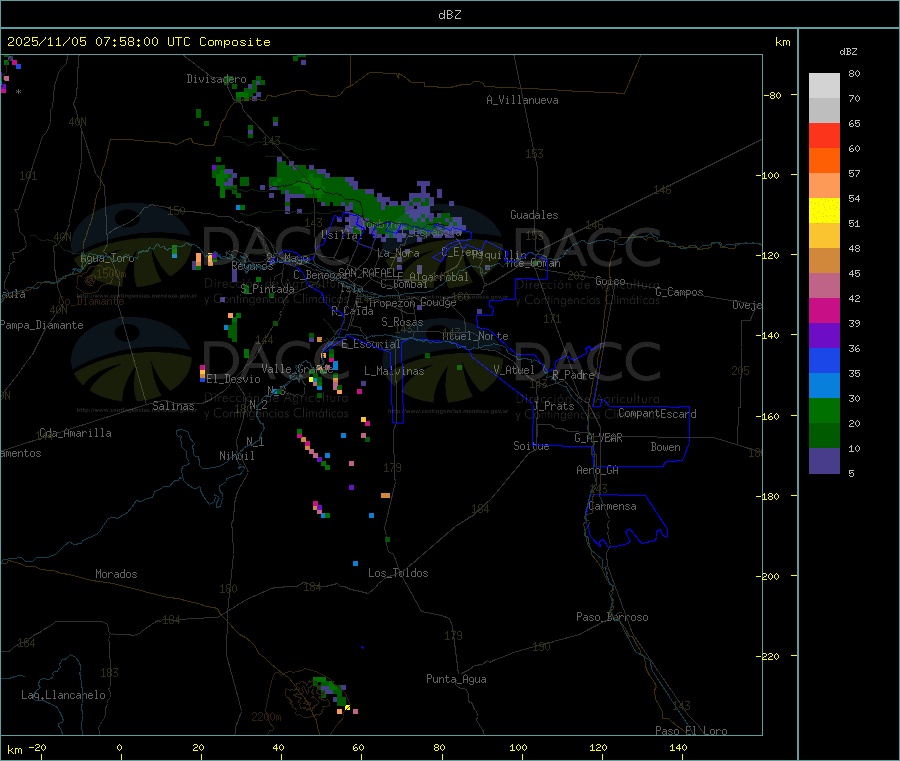Click the G_ALVEAR map label

598,438
